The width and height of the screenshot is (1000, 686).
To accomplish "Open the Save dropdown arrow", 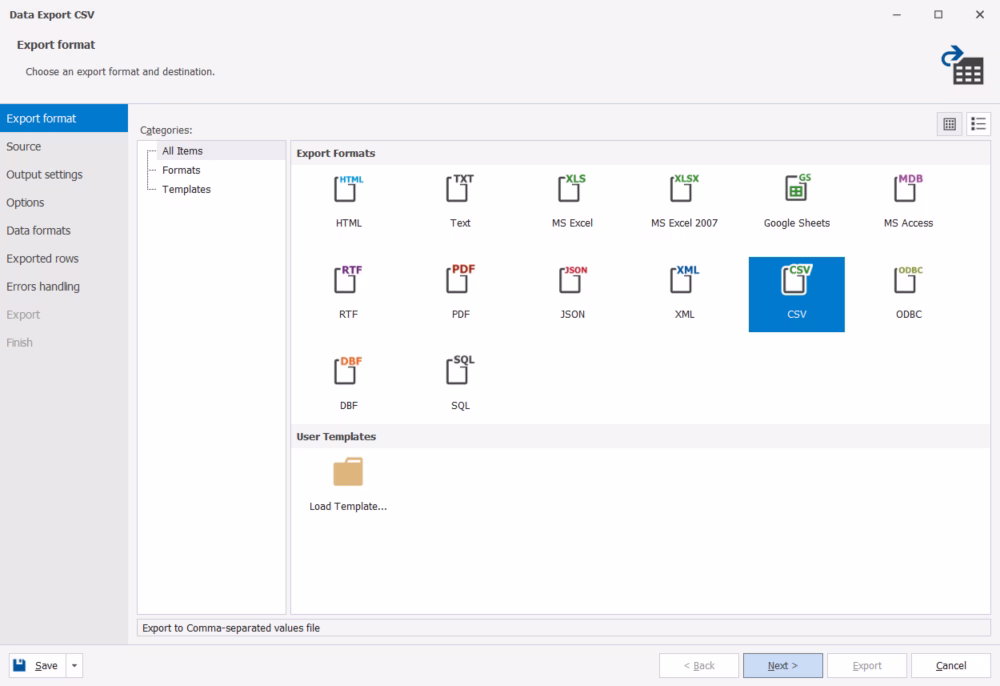I will click(x=75, y=666).
